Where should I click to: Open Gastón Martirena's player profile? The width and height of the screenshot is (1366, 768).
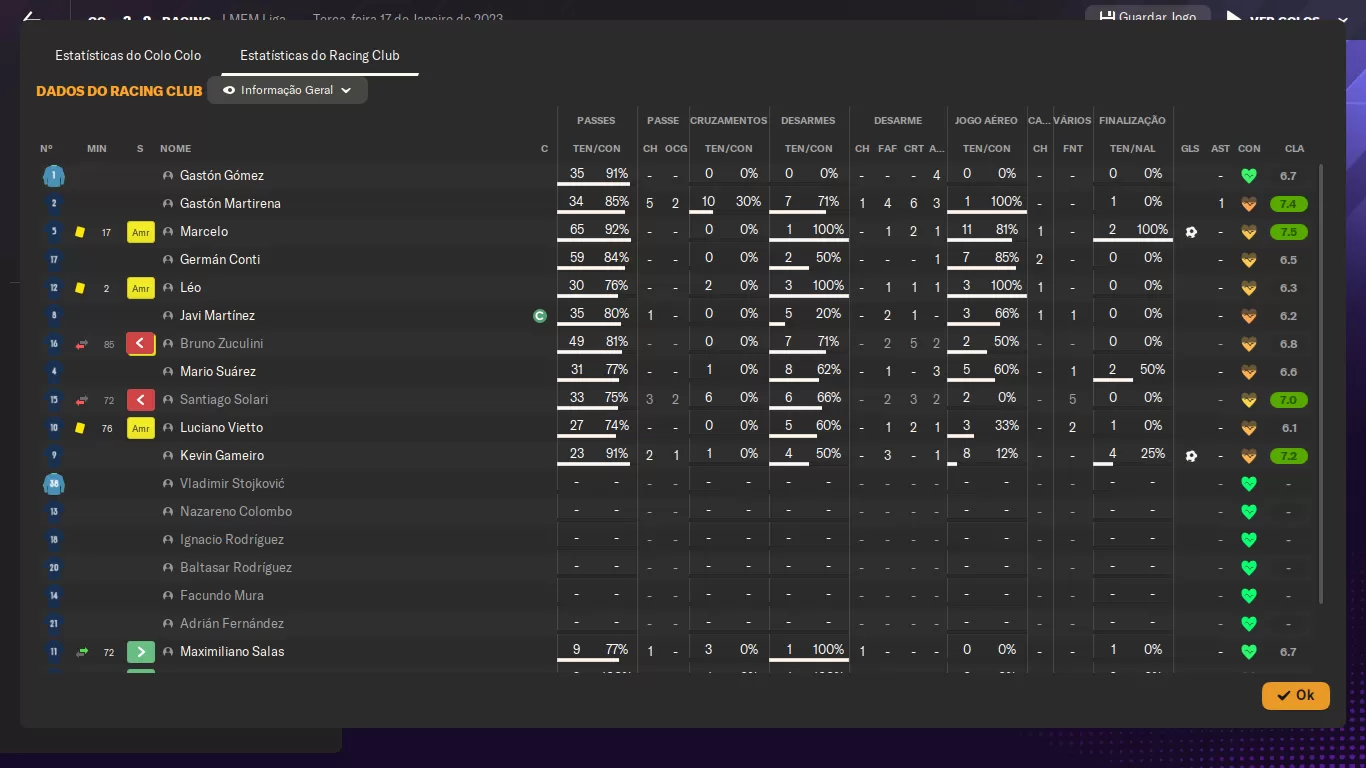coord(230,204)
